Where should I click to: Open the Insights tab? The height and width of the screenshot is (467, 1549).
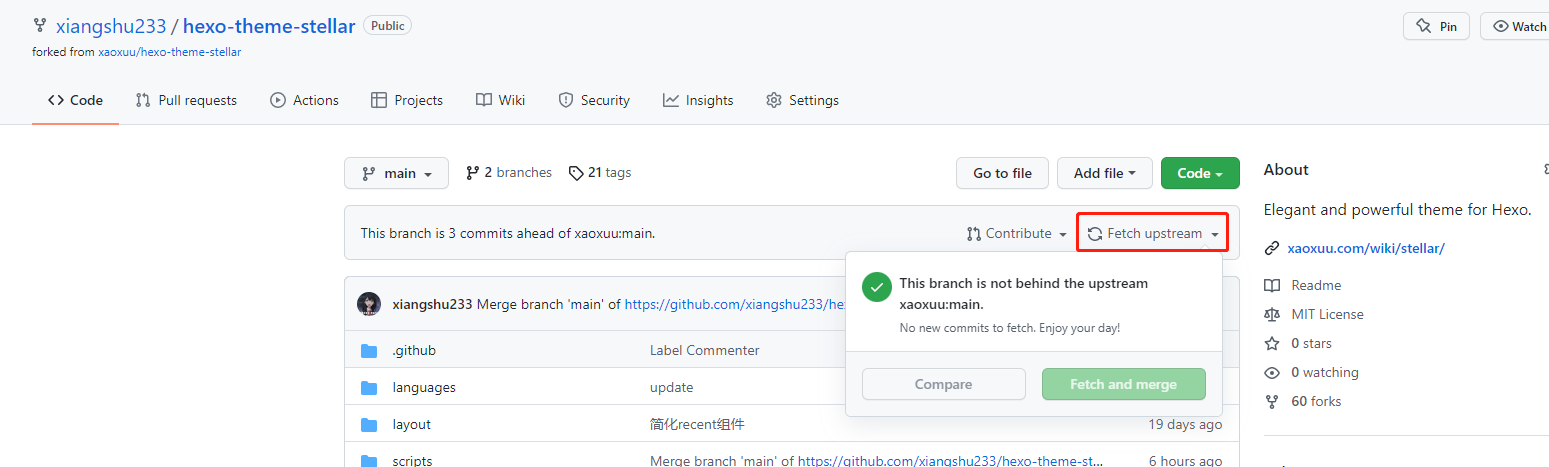698,100
